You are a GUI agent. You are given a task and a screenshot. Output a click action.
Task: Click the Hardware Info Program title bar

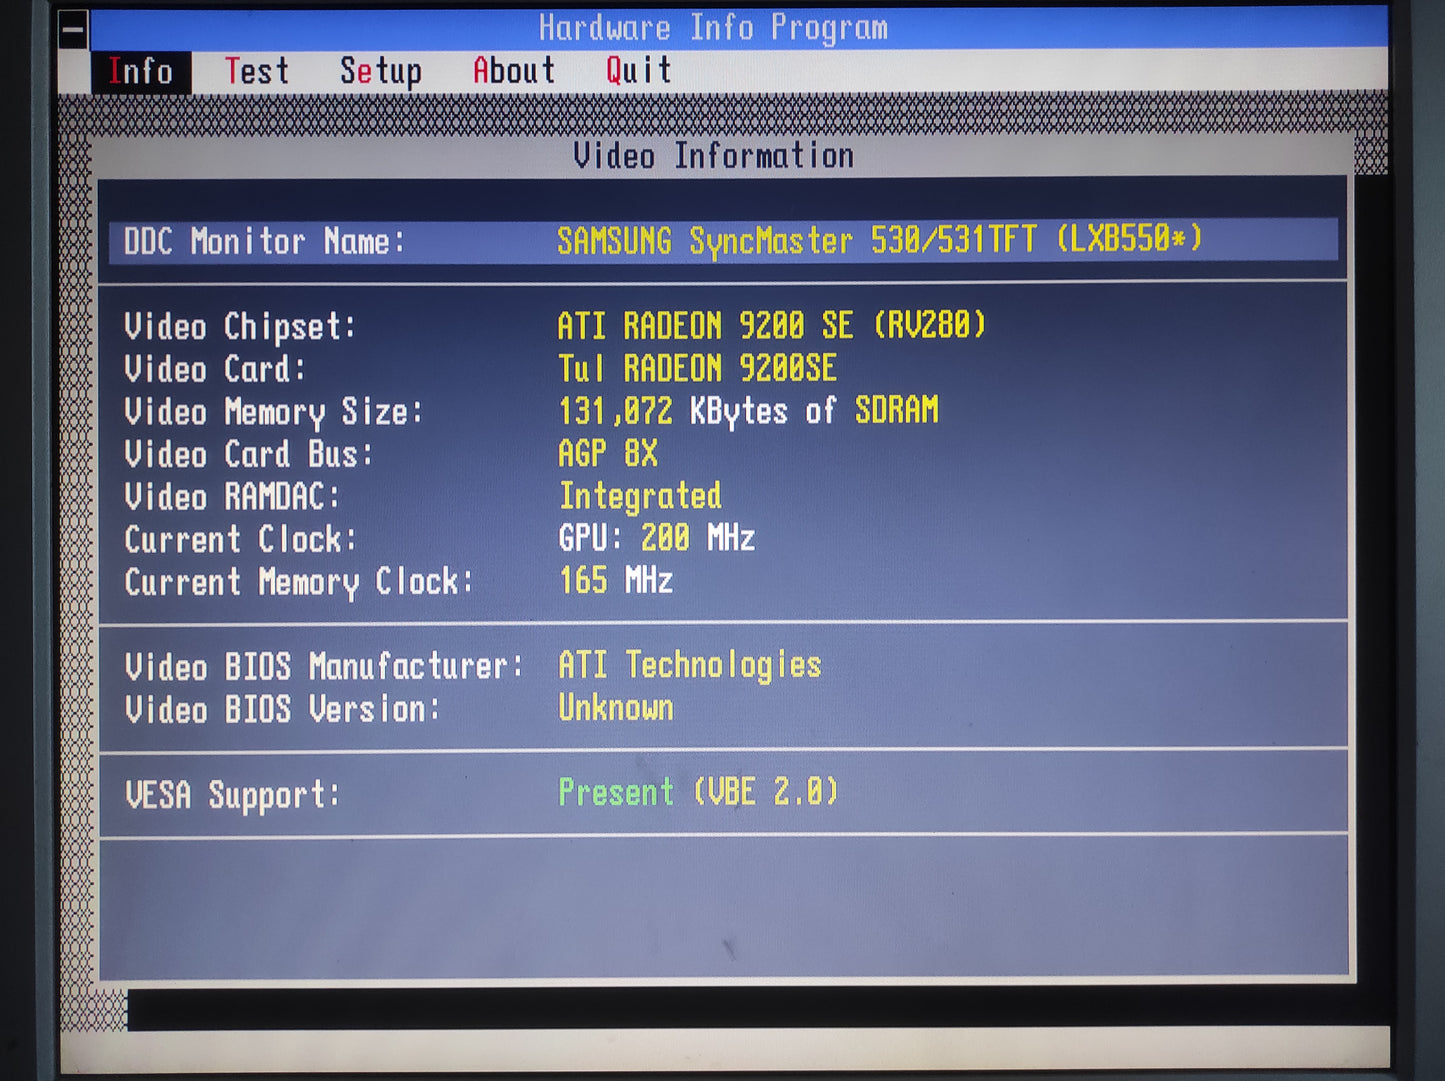pos(712,28)
